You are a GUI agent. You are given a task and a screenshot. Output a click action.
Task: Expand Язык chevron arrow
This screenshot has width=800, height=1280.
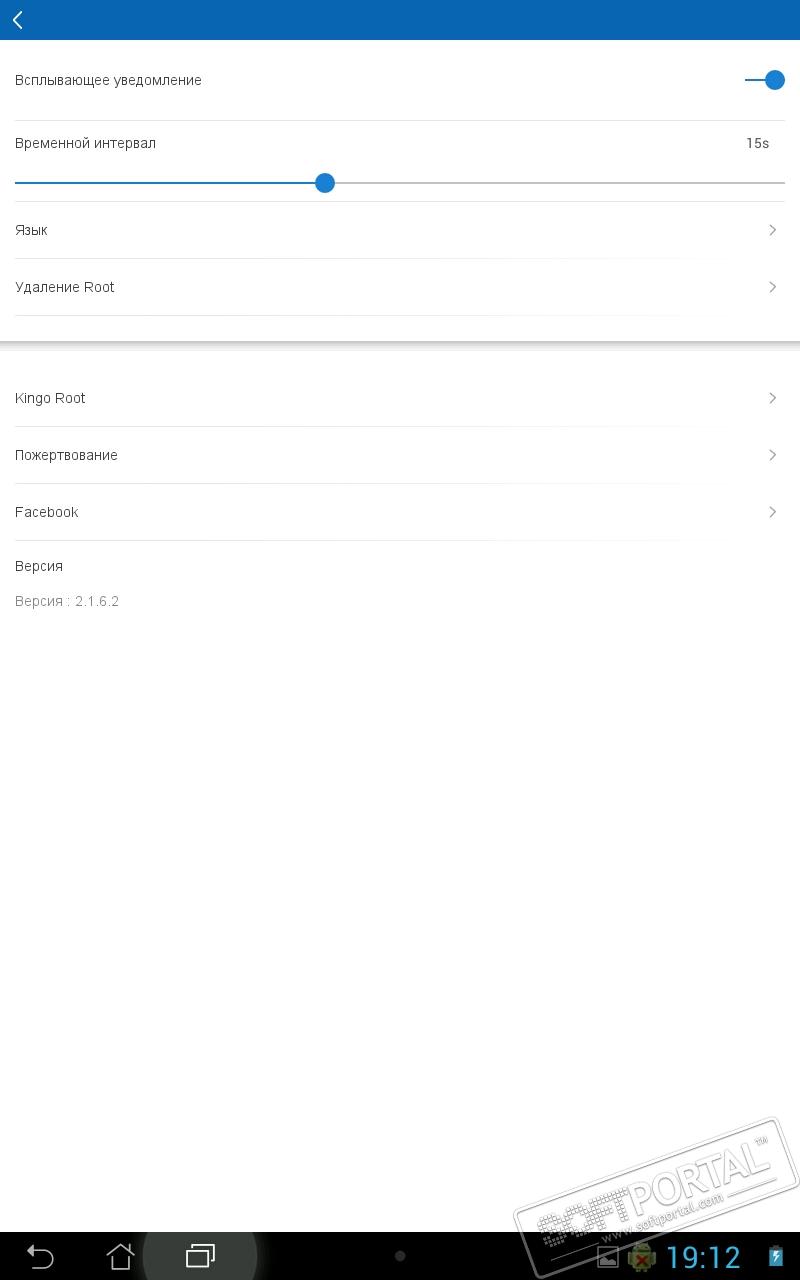click(772, 230)
